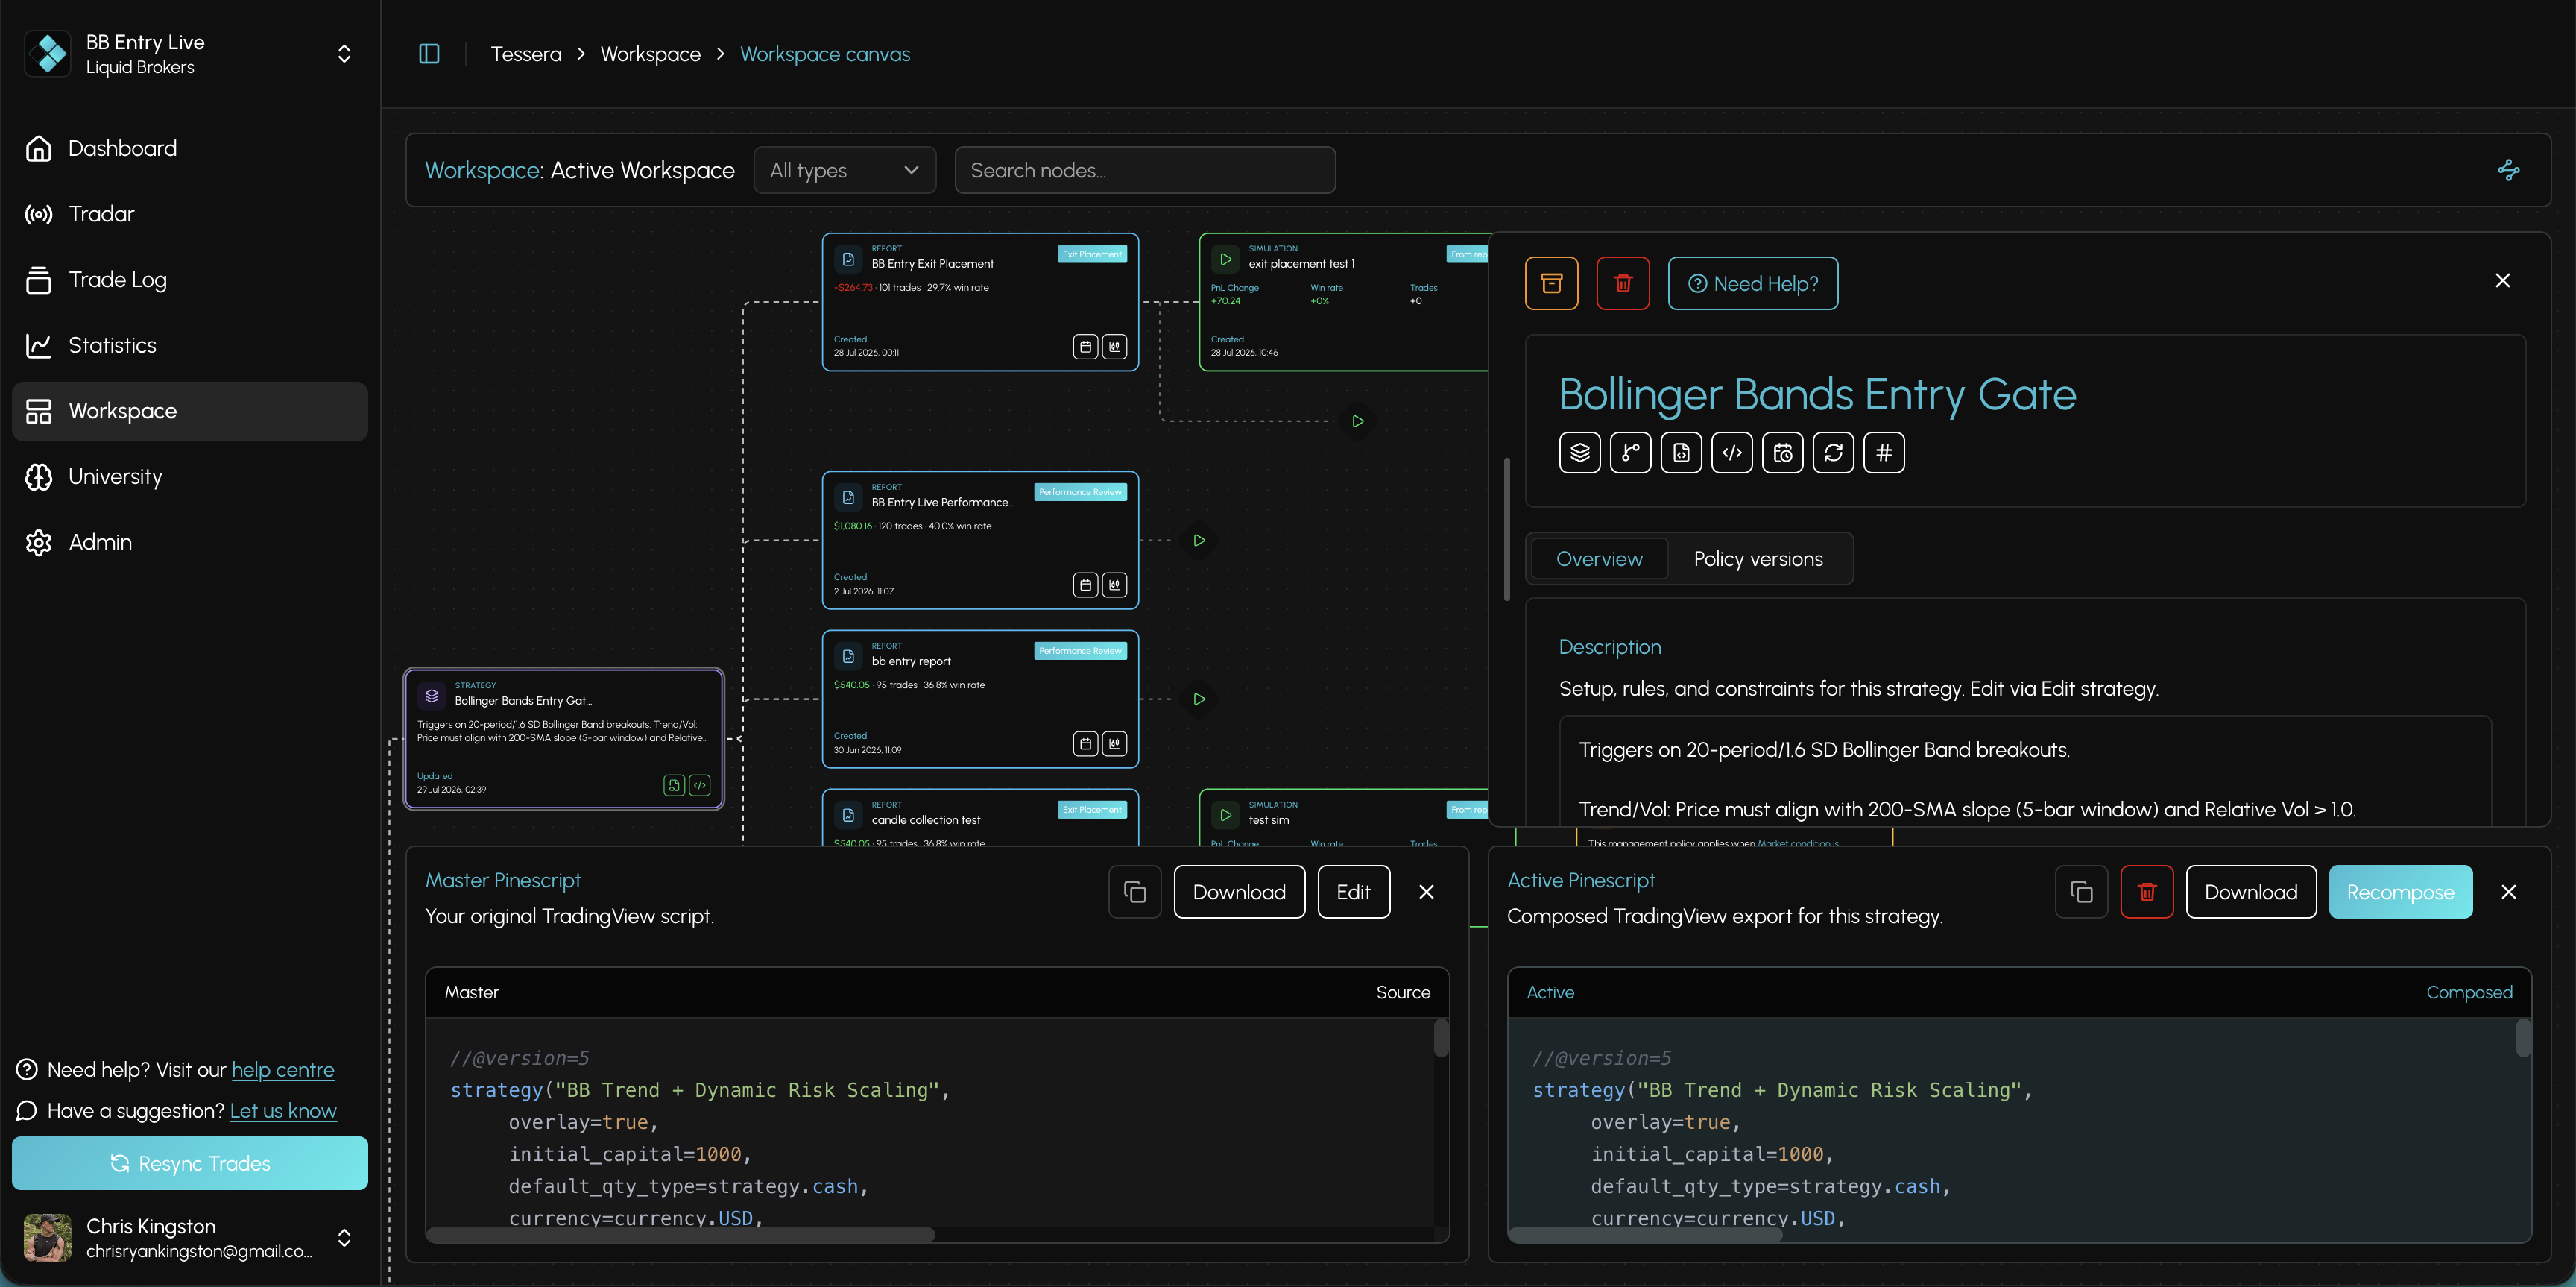Download the Active Pinescript
The width and height of the screenshot is (2576, 1287).
click(x=2251, y=892)
